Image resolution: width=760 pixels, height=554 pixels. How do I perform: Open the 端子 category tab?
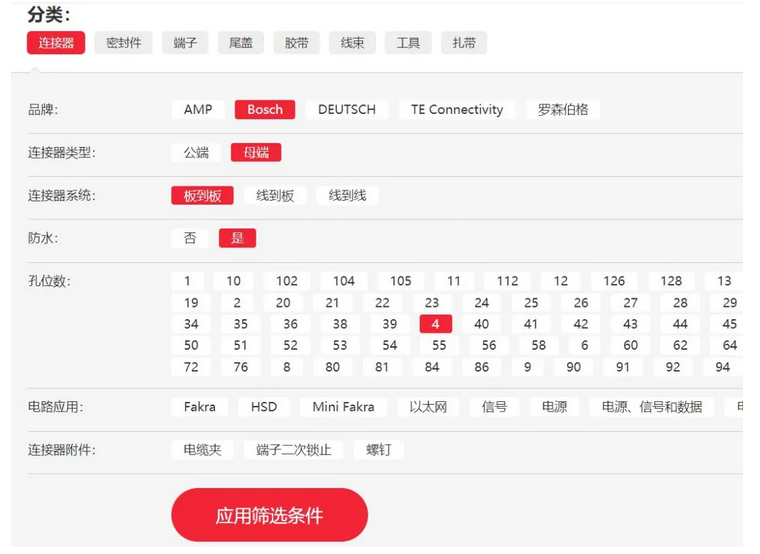pos(185,43)
